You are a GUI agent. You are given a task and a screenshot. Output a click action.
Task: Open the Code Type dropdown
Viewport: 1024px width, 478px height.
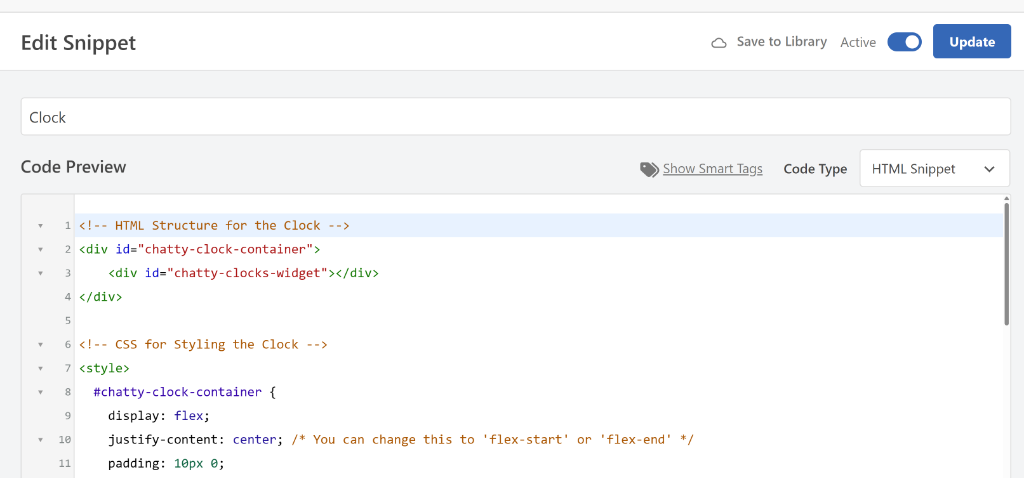[934, 169]
